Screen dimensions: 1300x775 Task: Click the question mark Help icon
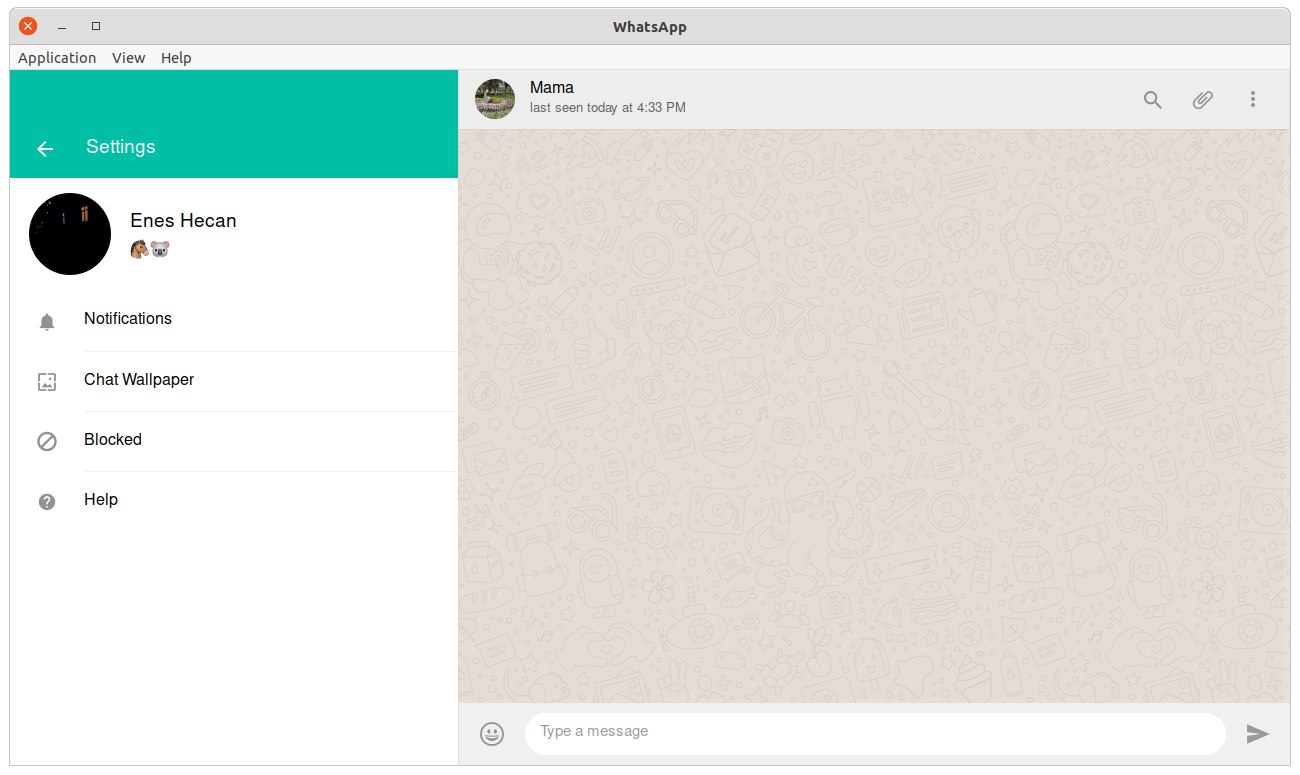click(x=47, y=501)
